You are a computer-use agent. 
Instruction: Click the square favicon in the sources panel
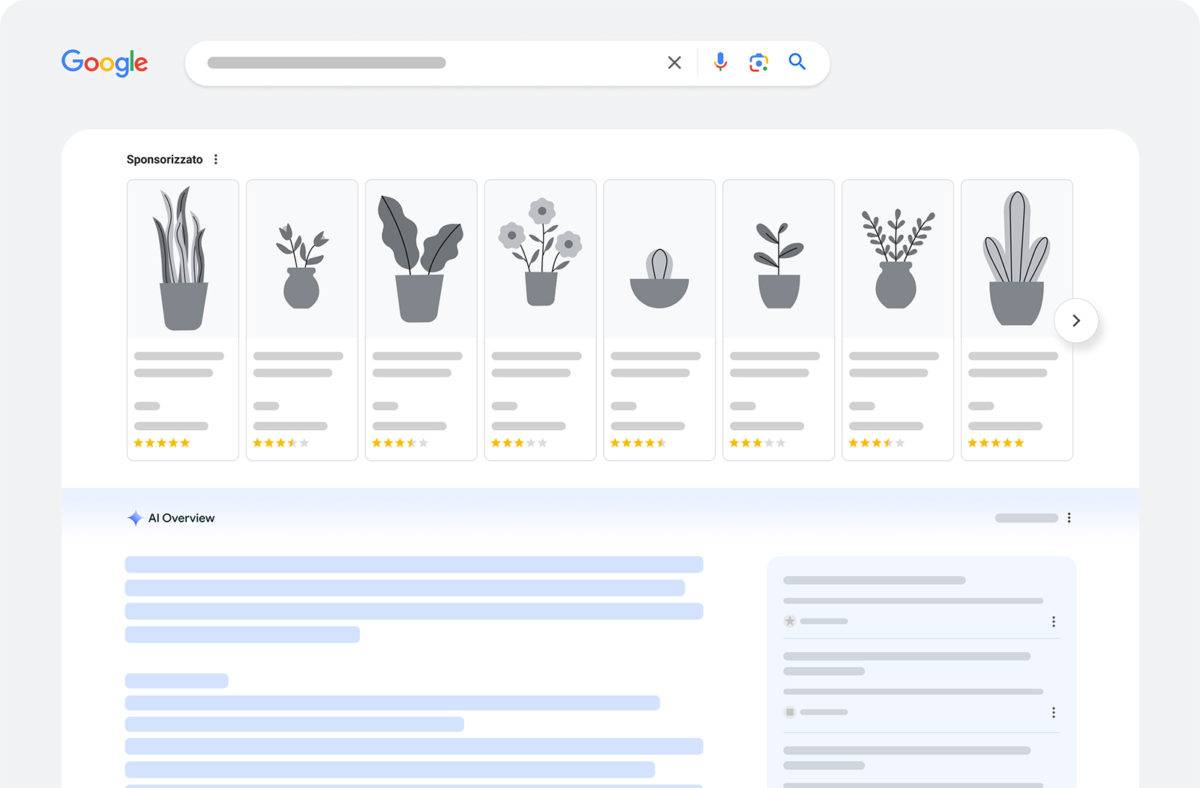pyautogui.click(x=790, y=712)
